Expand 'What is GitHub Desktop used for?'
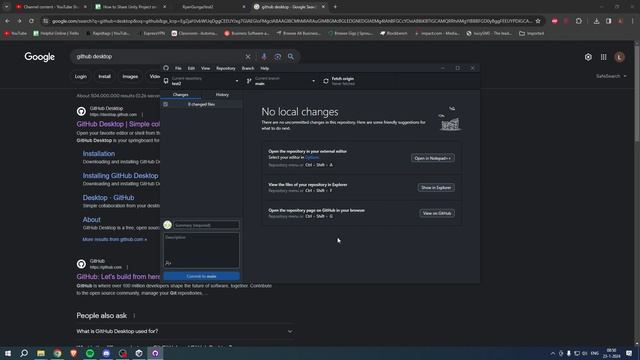Screen dimensions: 640x360 coord(185,331)
